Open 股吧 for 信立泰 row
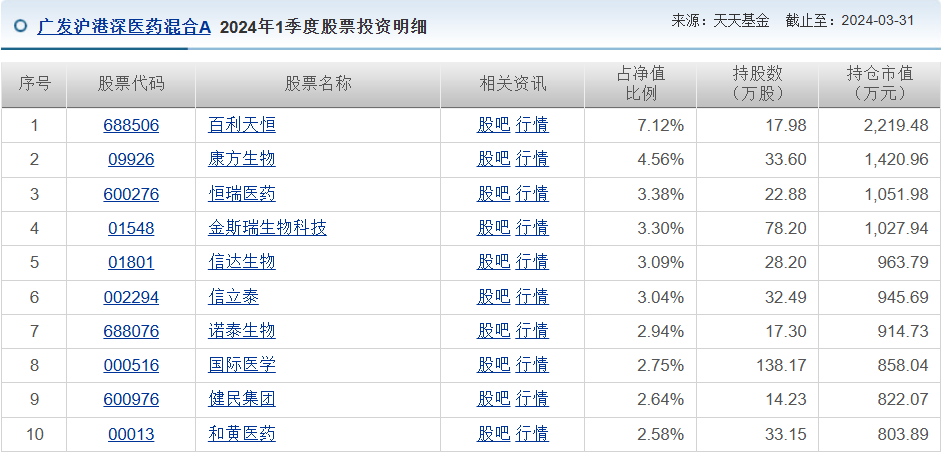 pos(494,297)
